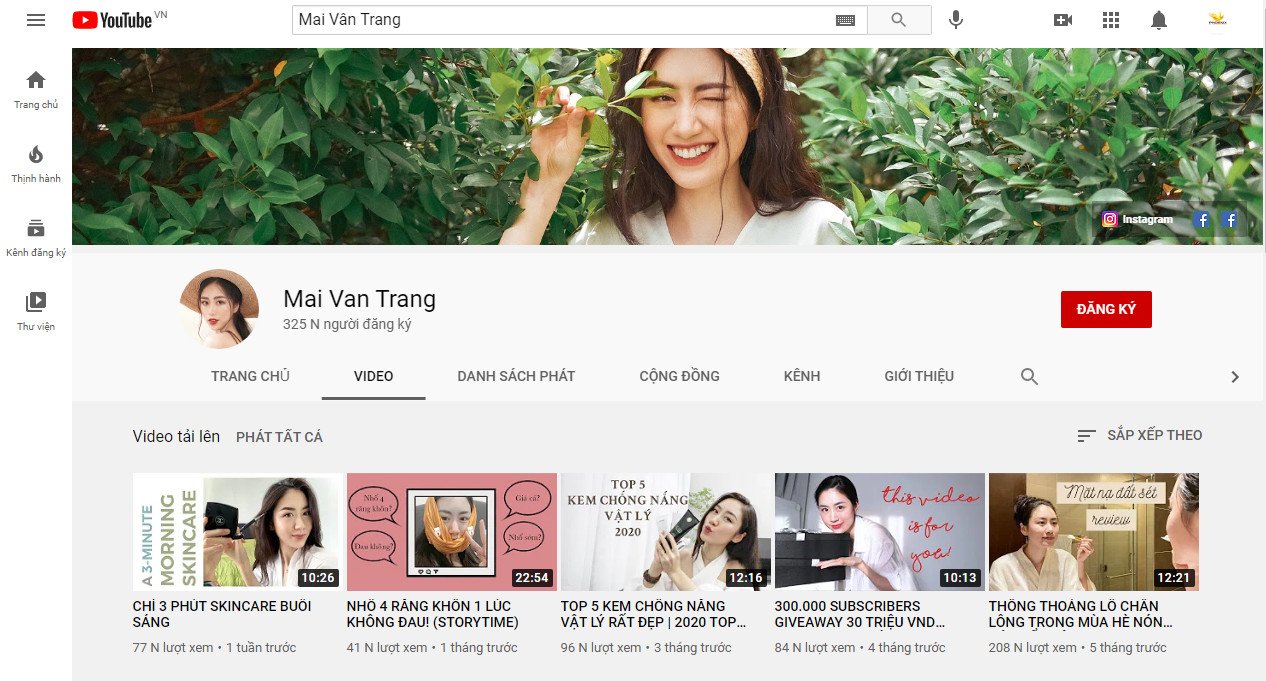The height and width of the screenshot is (681, 1266).
Task: Open Thịnh hành trending in sidebar
Action: [x=36, y=163]
